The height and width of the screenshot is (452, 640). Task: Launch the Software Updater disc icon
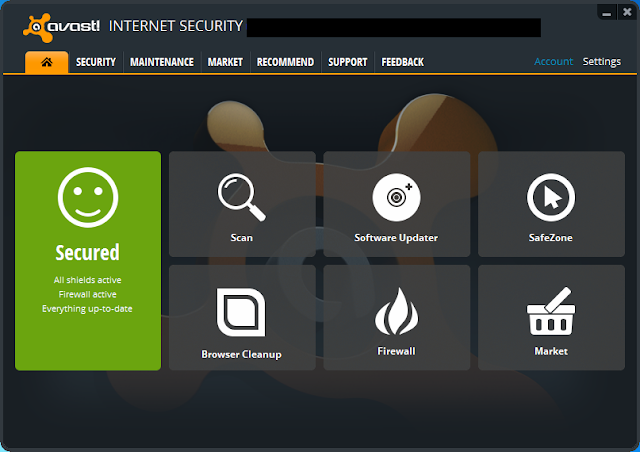point(396,198)
